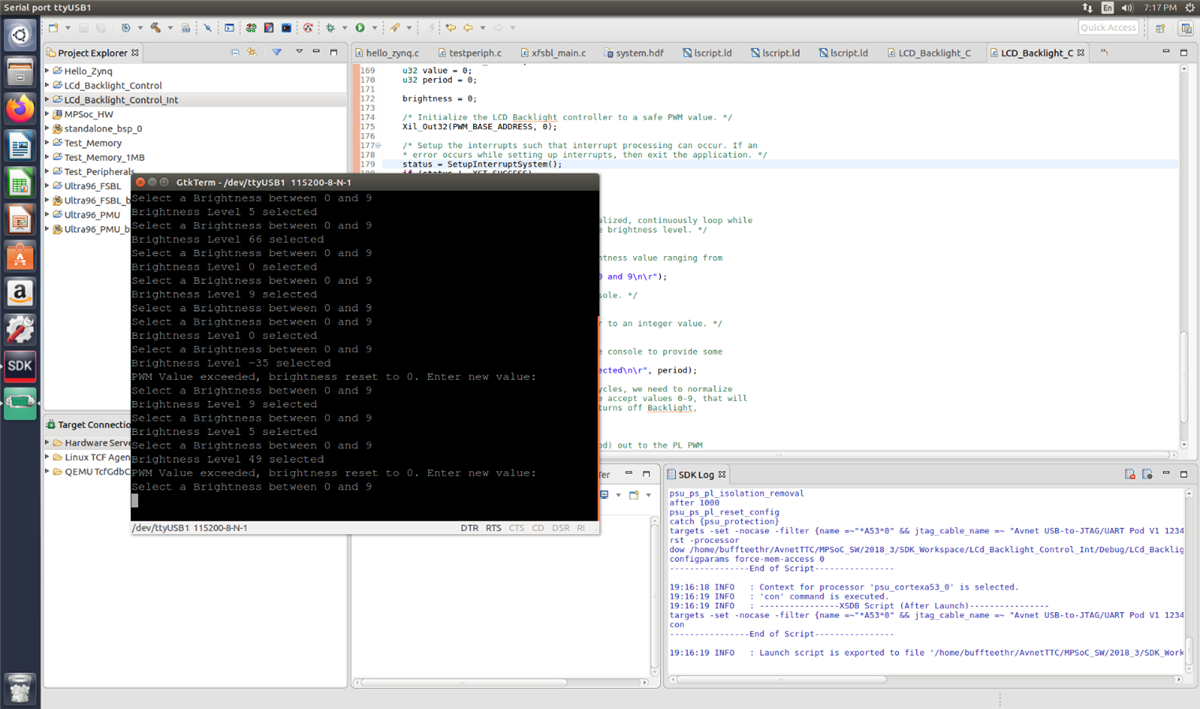Launch Firefox from the dock

click(20, 108)
